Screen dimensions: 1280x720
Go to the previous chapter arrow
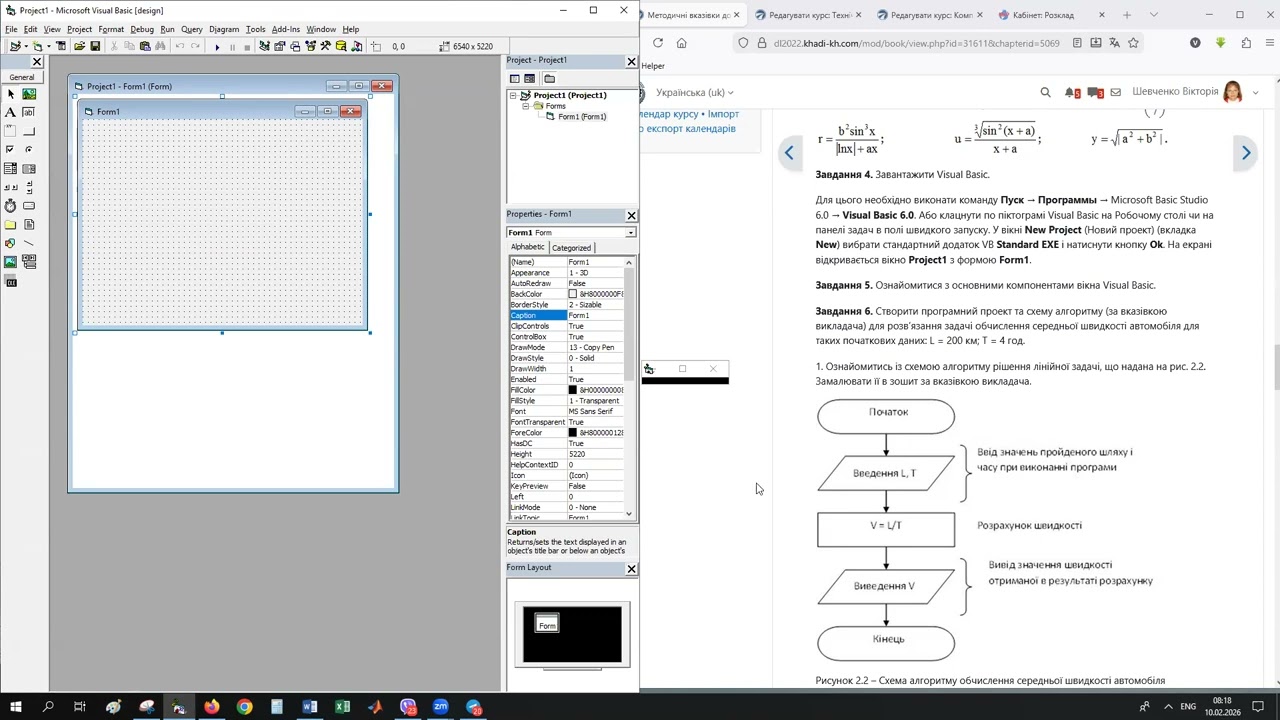tap(789, 152)
